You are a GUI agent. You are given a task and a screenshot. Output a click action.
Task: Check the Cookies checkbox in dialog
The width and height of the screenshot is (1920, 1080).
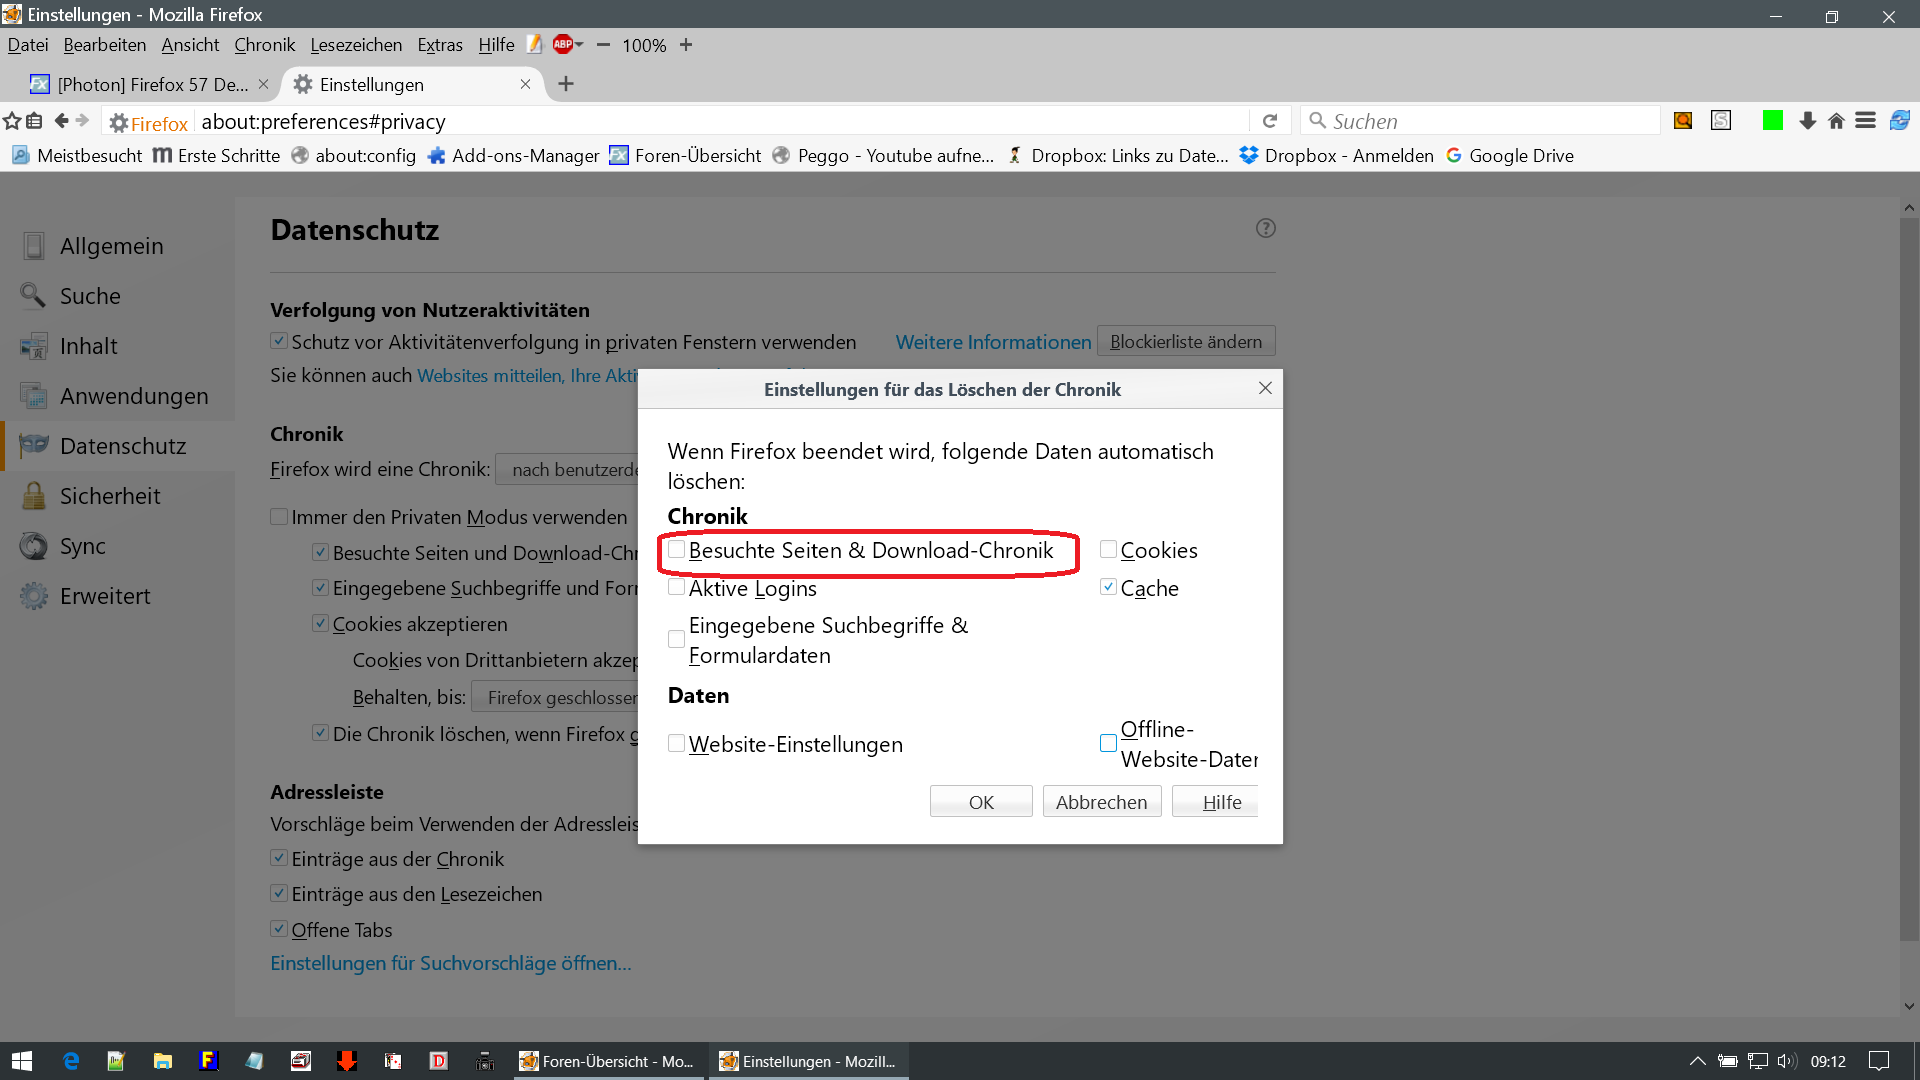click(1108, 549)
